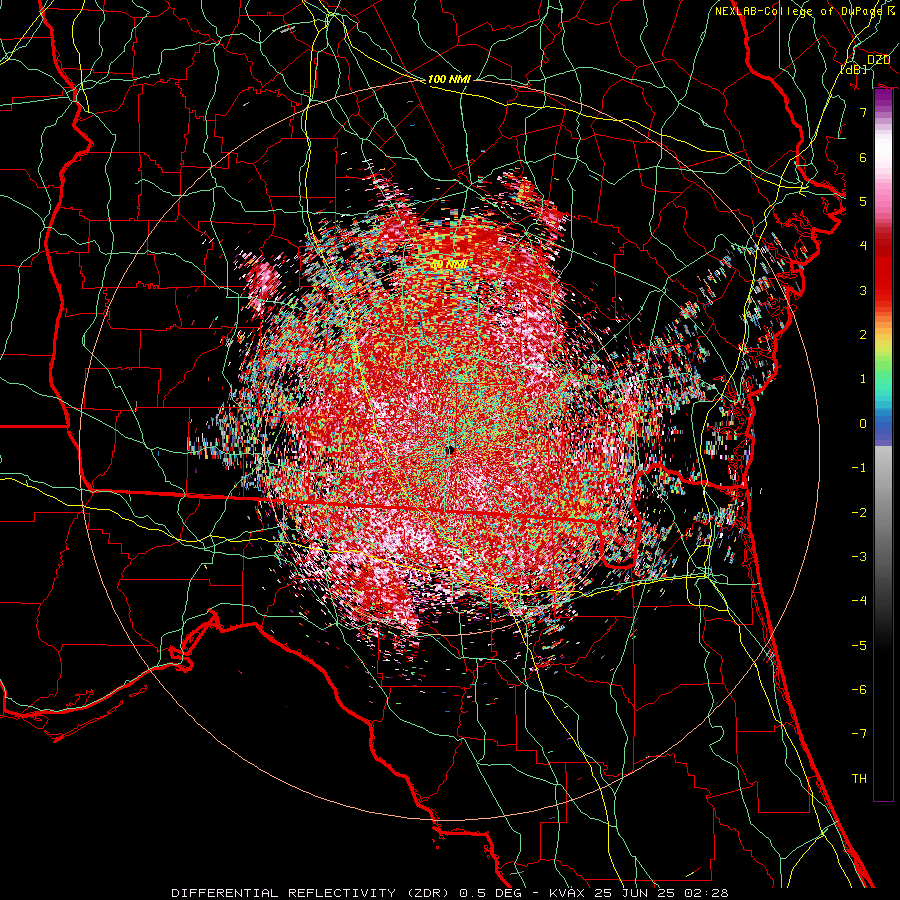900x900 pixels.
Task: Click the KVAX radar site dot at center
Action: point(451,451)
